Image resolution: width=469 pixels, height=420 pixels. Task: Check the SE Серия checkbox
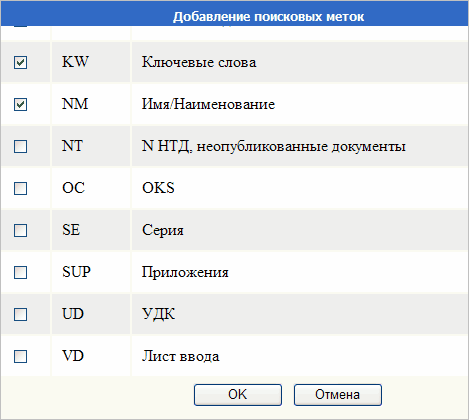tap(20, 230)
